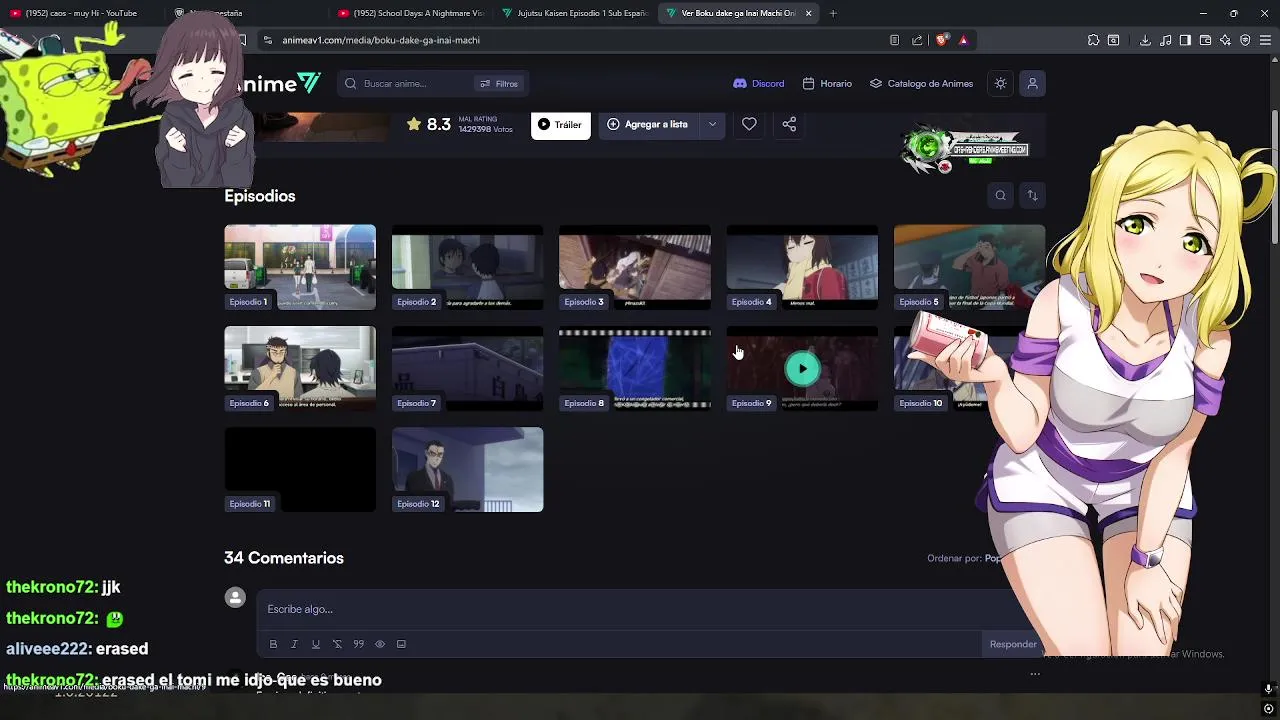Toggle strikethrough formatting in comment editor
Image resolution: width=1280 pixels, height=720 pixels.
pos(337,644)
